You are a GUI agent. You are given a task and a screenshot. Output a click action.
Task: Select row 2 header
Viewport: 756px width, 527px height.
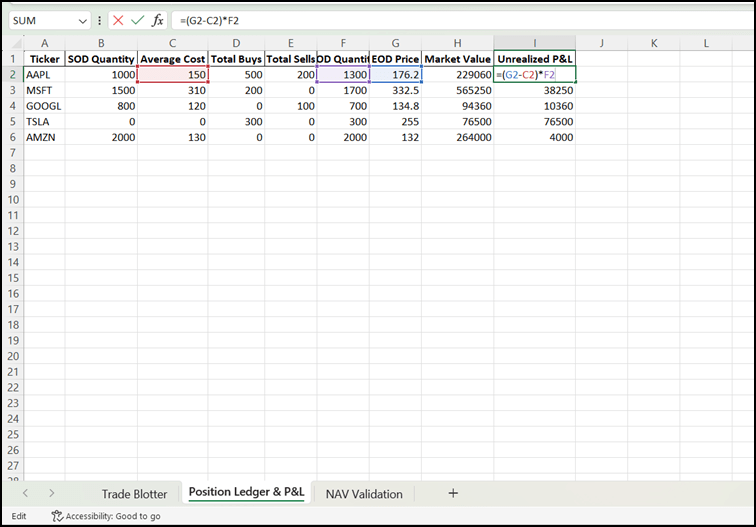pyautogui.click(x=13, y=74)
